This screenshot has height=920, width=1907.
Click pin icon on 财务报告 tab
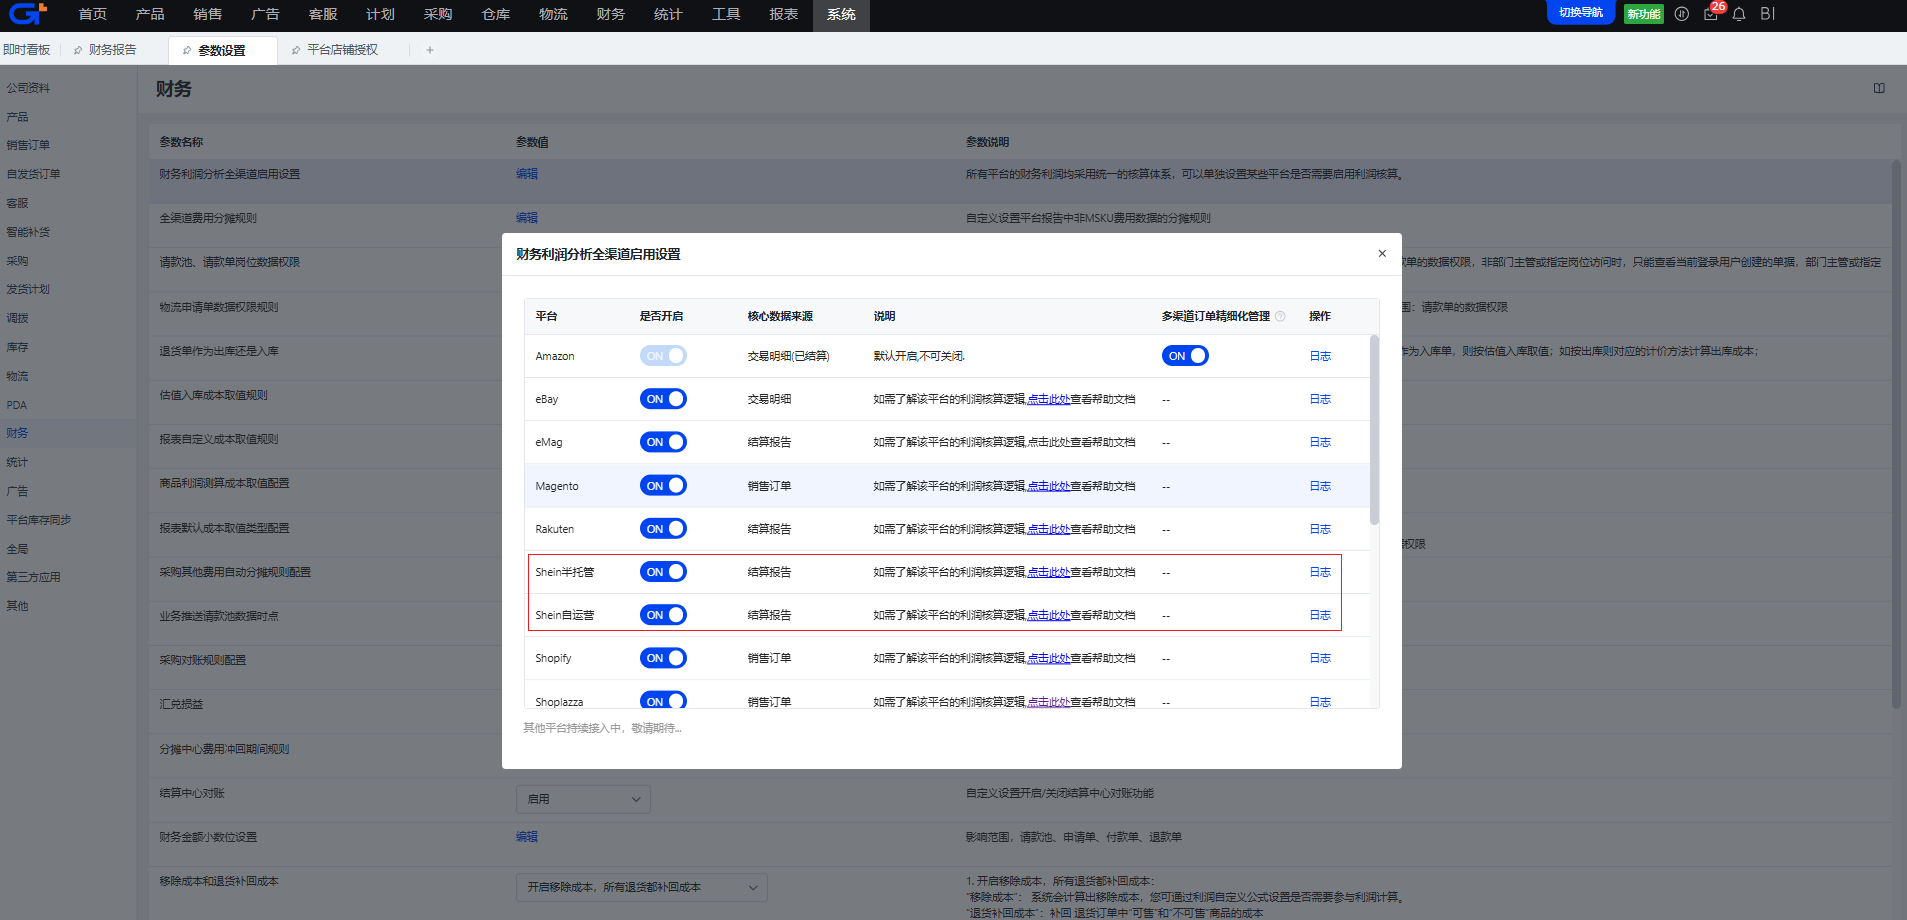coord(78,50)
